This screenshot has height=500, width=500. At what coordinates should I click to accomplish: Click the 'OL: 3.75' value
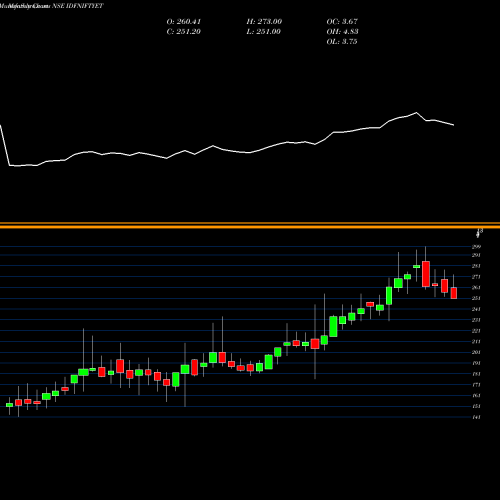click(342, 42)
